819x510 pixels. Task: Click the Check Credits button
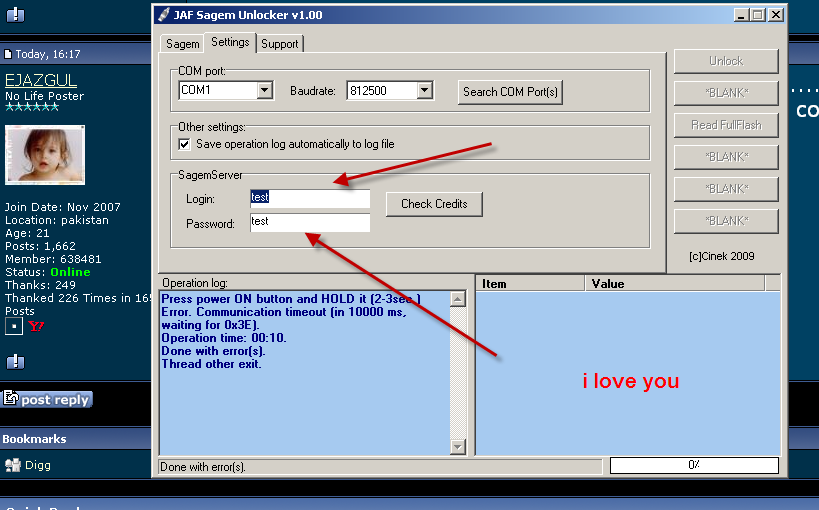[434, 204]
